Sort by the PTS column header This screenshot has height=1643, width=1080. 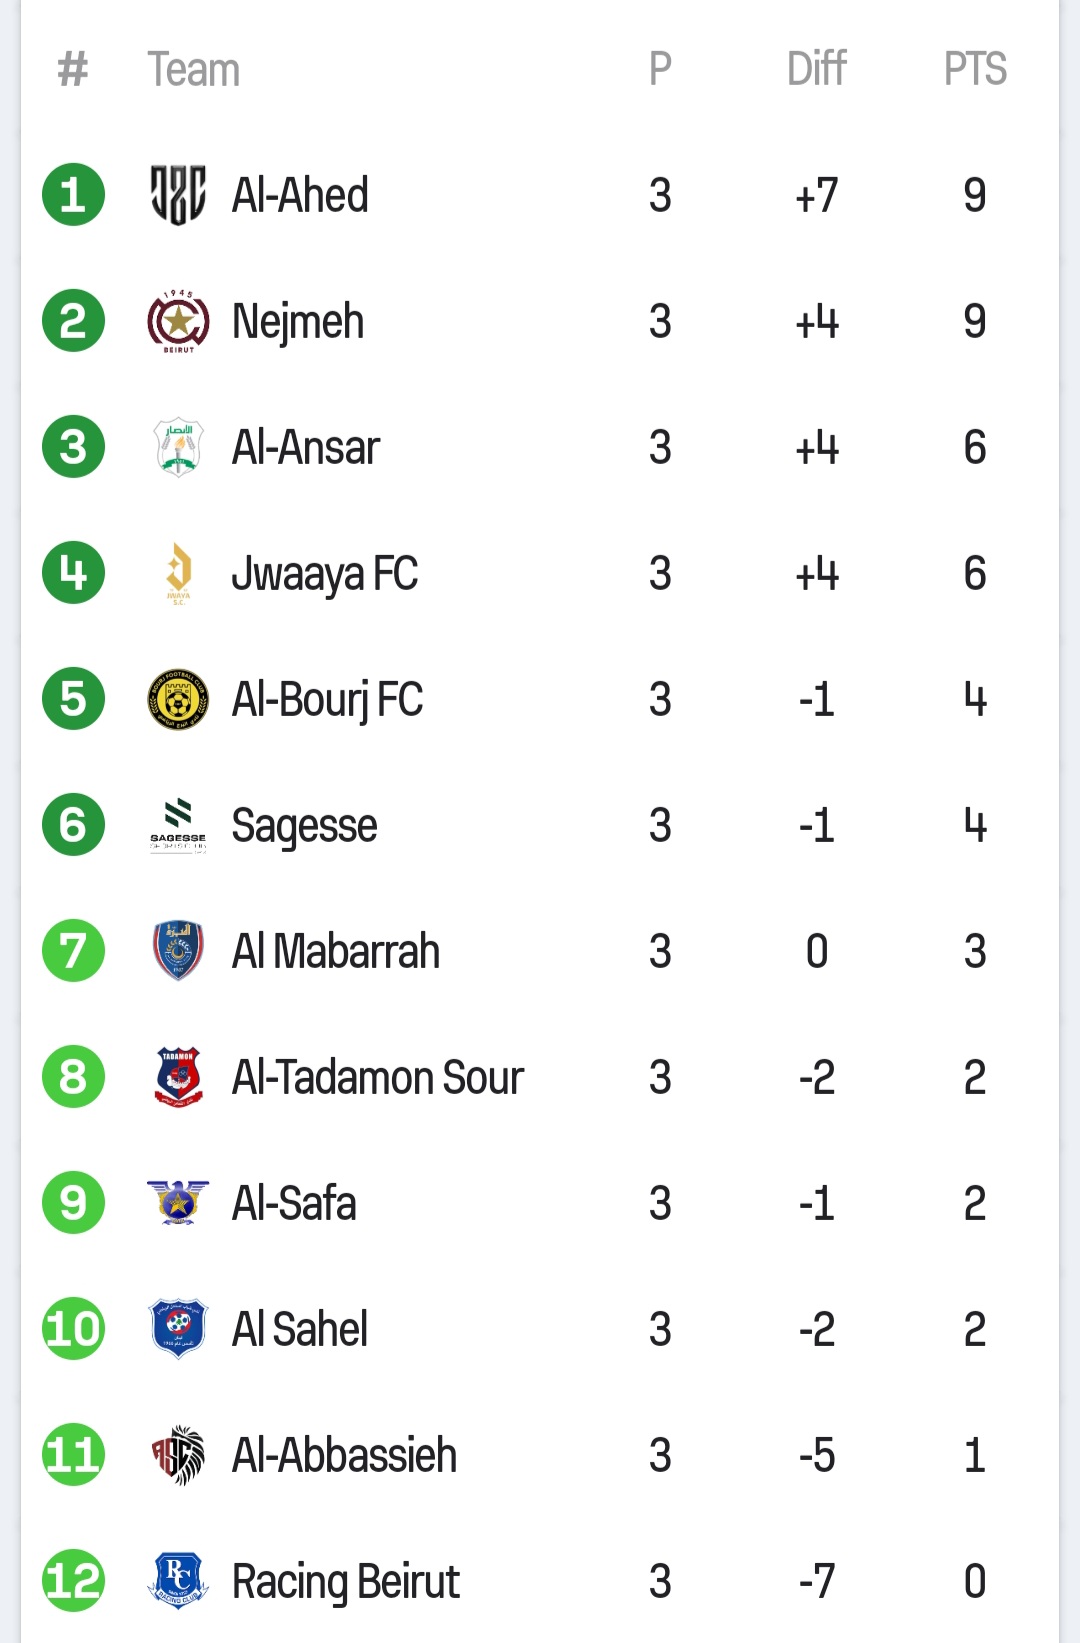point(975,69)
